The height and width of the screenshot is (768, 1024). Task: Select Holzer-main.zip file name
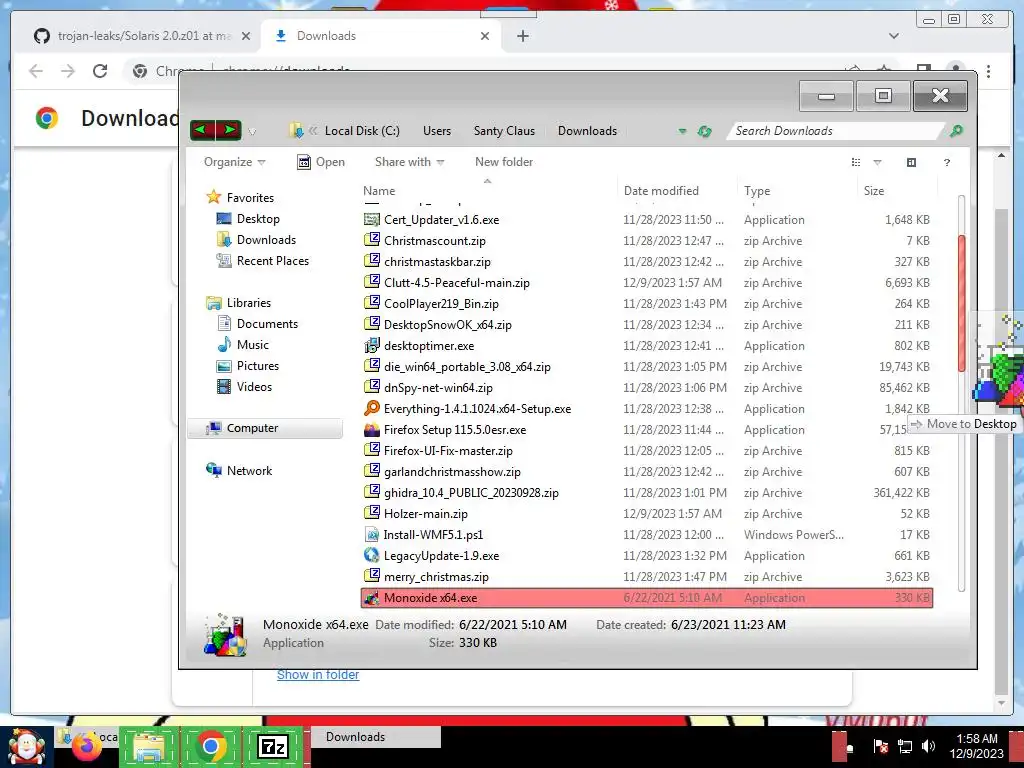point(425,513)
